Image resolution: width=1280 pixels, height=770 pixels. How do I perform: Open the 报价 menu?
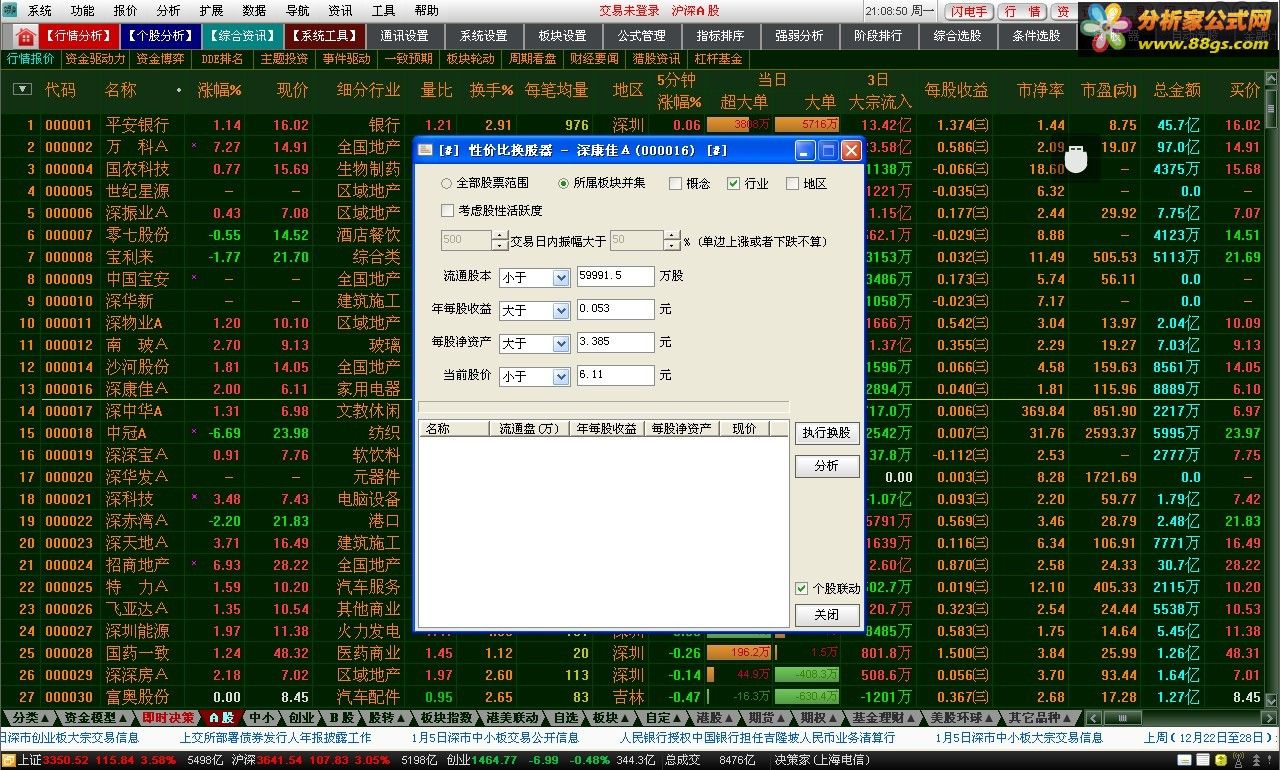coord(126,11)
